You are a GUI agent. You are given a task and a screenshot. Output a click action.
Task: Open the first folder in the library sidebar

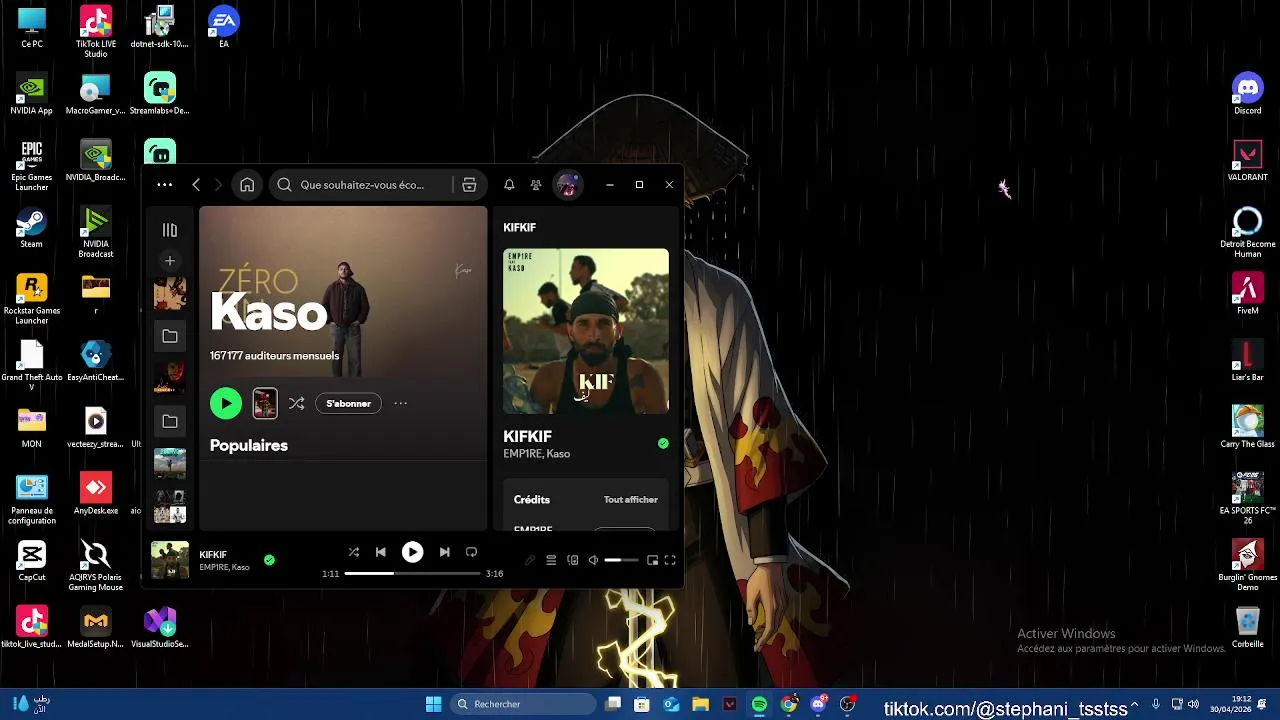tap(170, 337)
